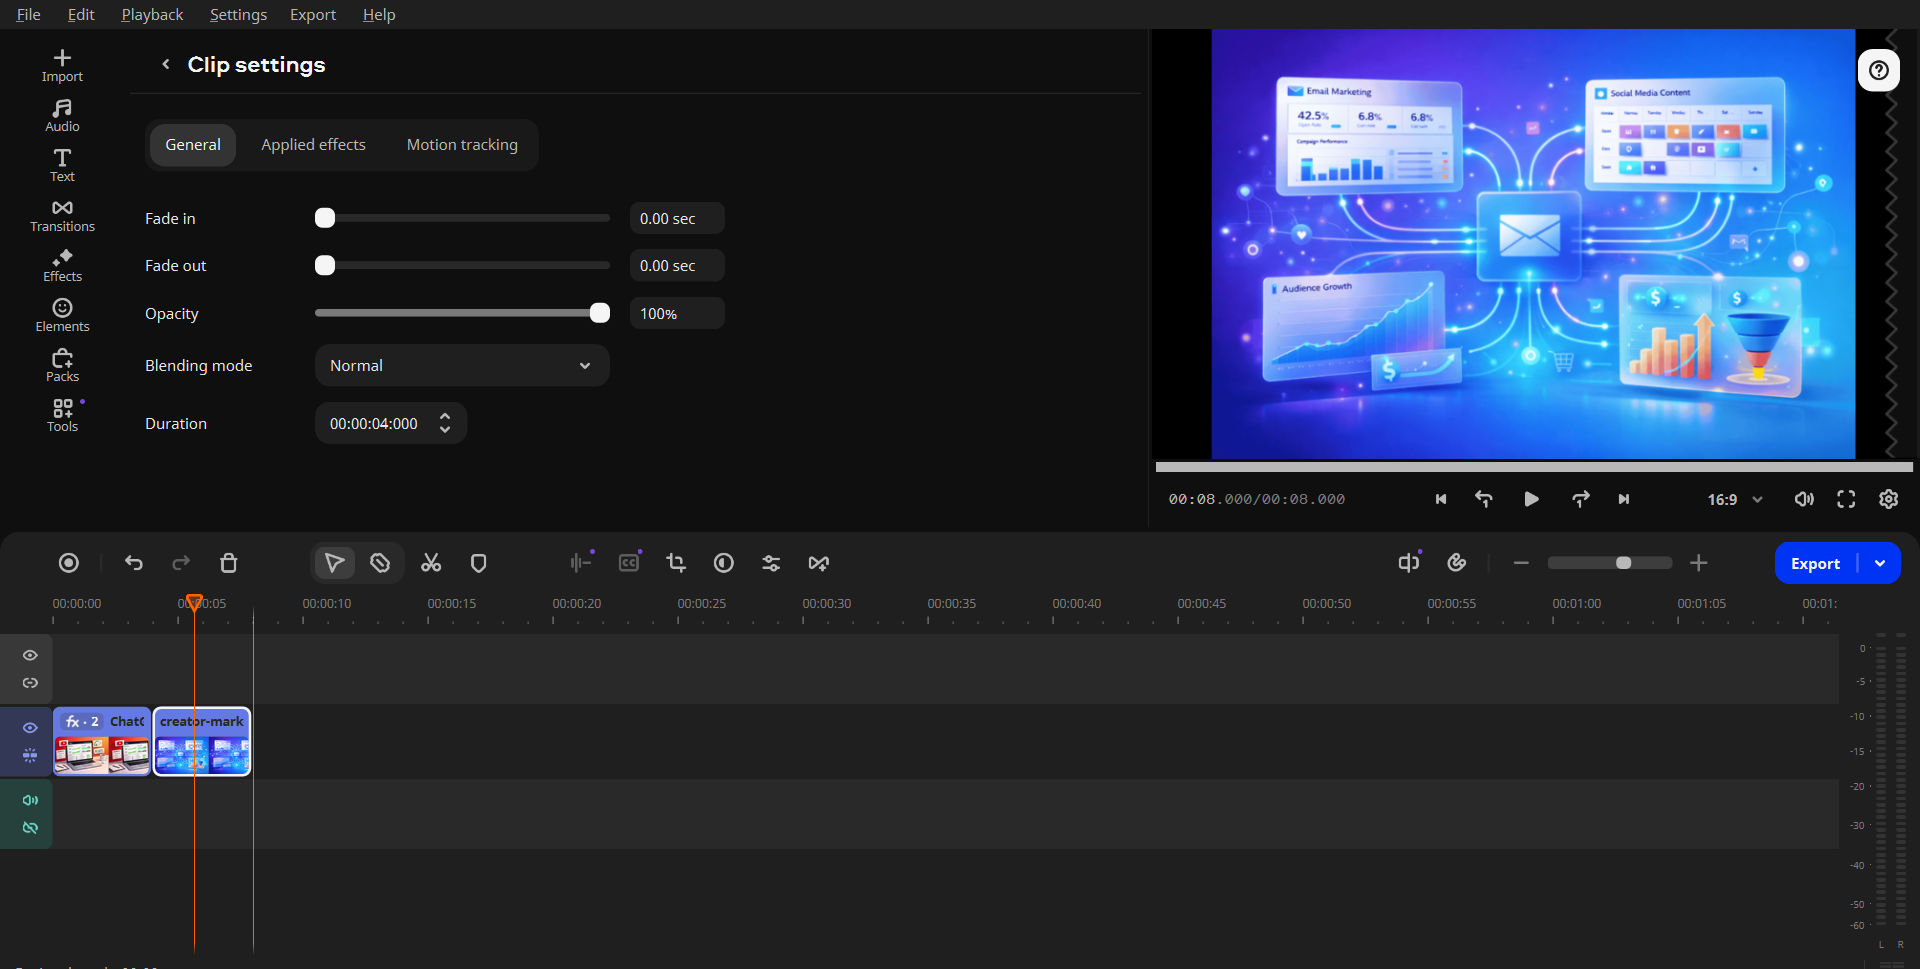Go back from Clip settings
1920x969 pixels.
(166, 64)
